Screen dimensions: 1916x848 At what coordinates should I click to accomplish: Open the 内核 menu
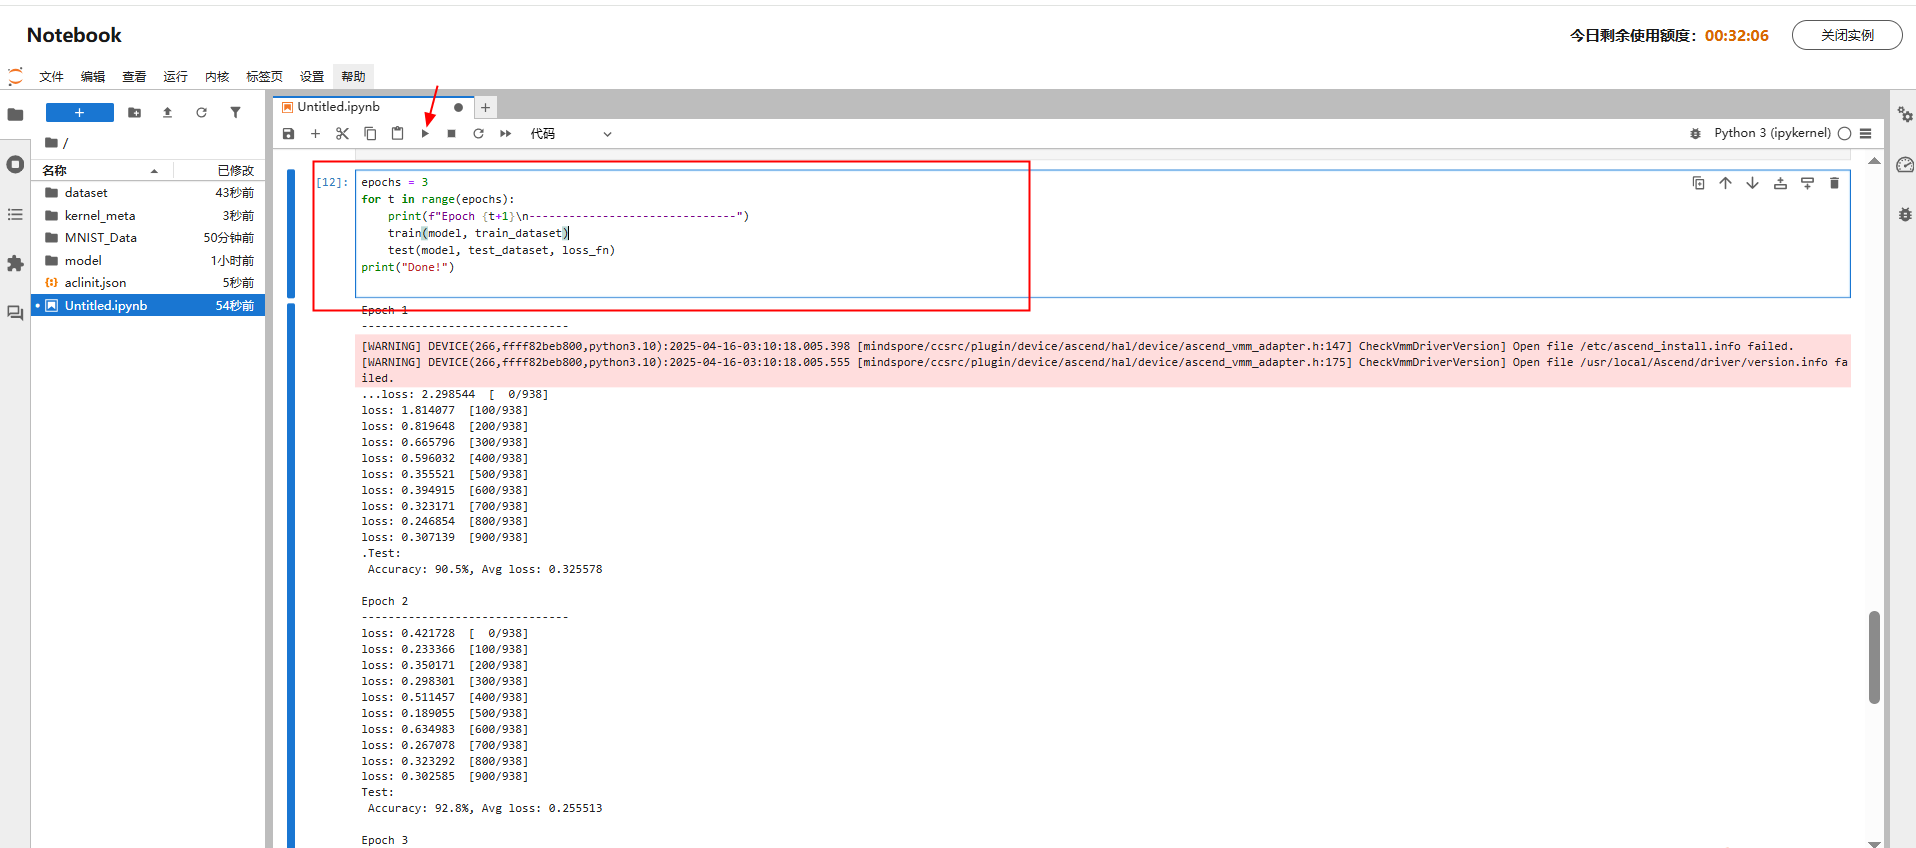click(217, 76)
